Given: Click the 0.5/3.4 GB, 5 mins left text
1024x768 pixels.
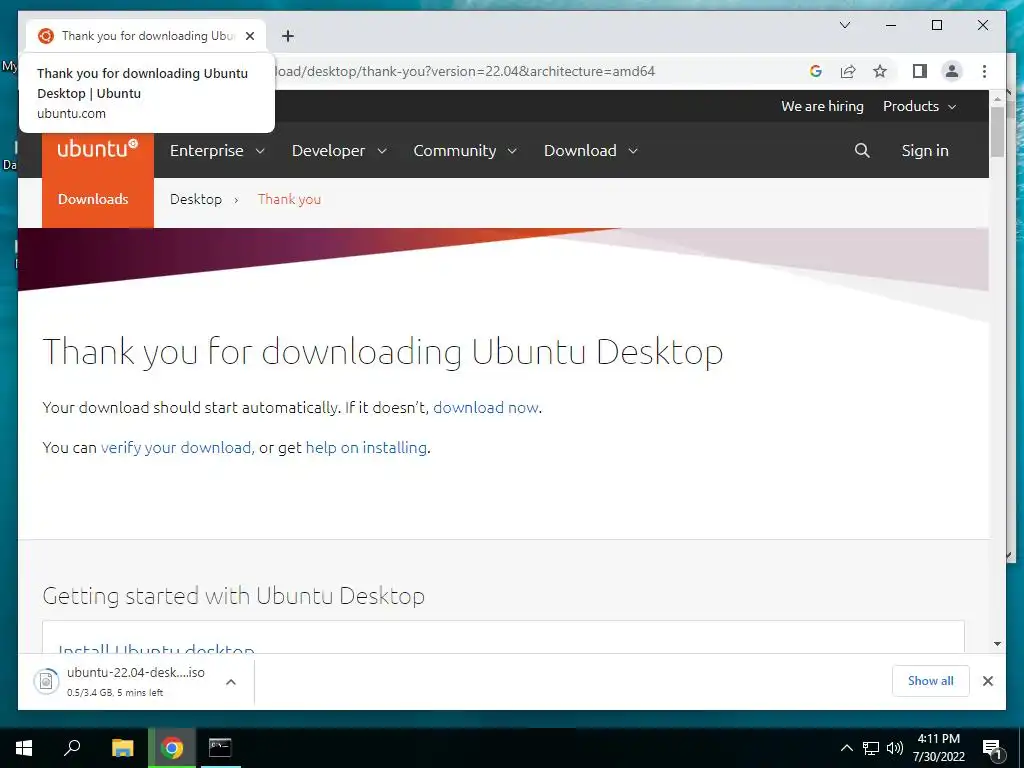Looking at the screenshot, I should click(x=115, y=692).
